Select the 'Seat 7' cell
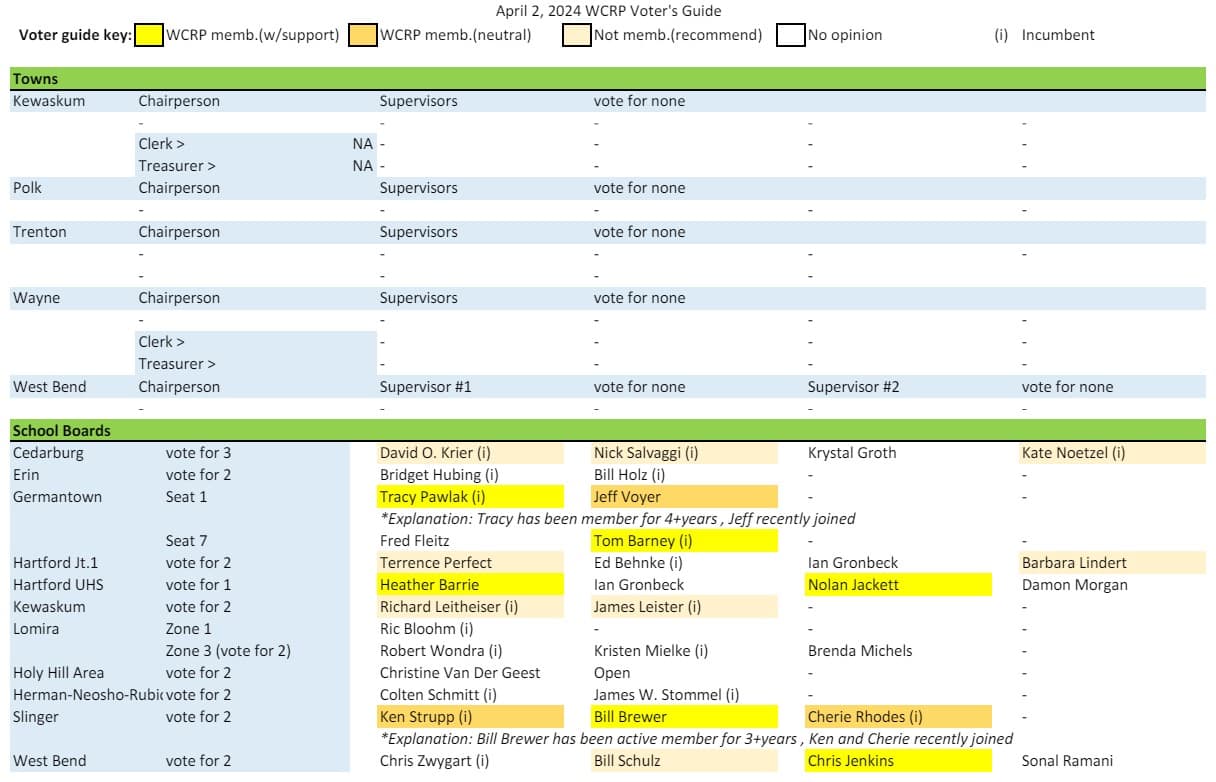Image resolution: width=1216 pixels, height=782 pixels. click(187, 540)
